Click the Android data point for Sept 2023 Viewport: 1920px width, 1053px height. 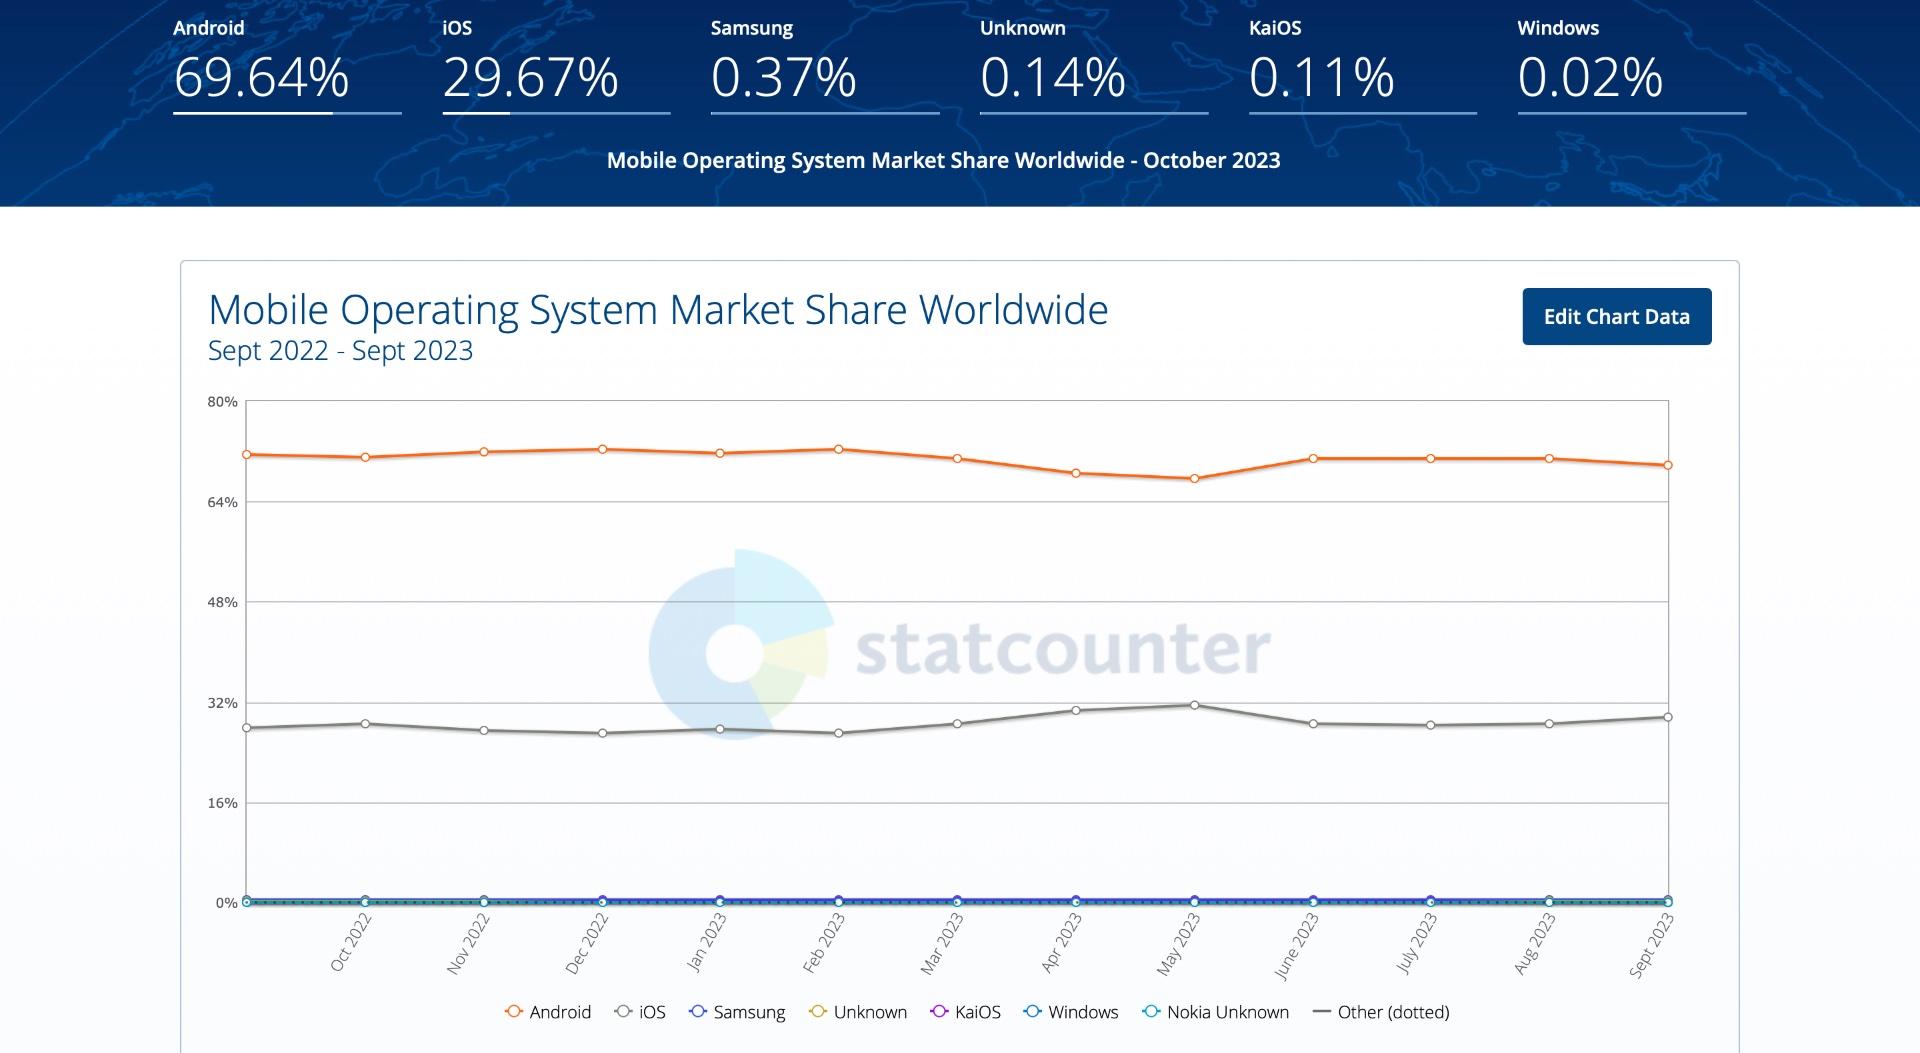point(1667,465)
